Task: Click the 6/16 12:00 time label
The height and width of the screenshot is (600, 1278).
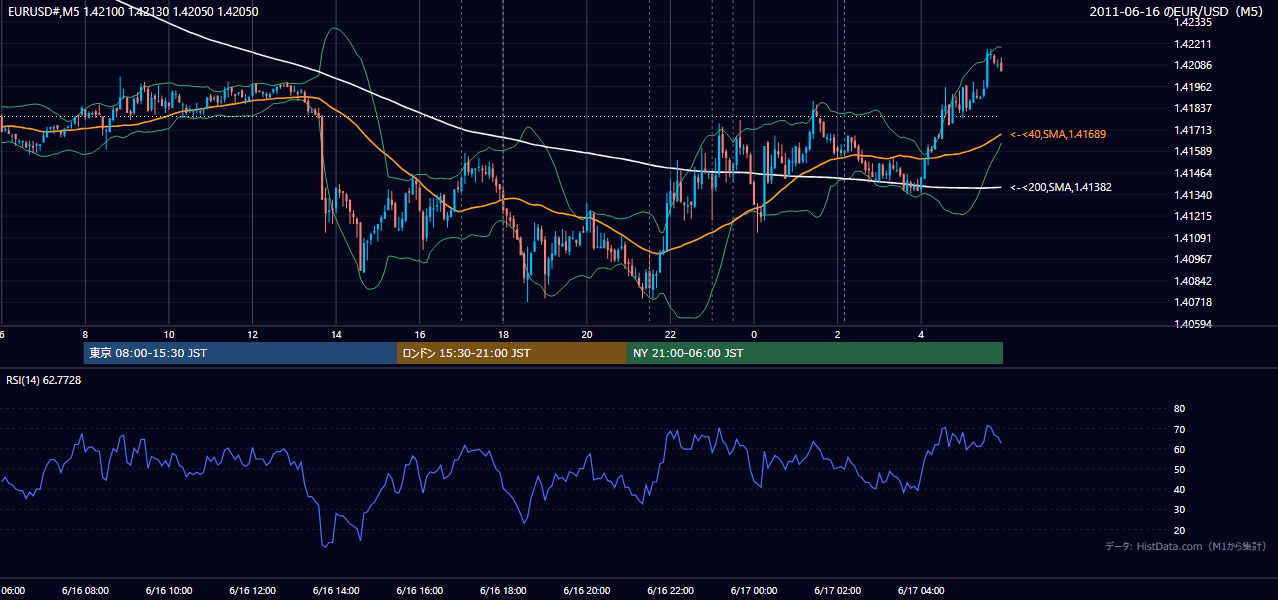Action: [252, 590]
